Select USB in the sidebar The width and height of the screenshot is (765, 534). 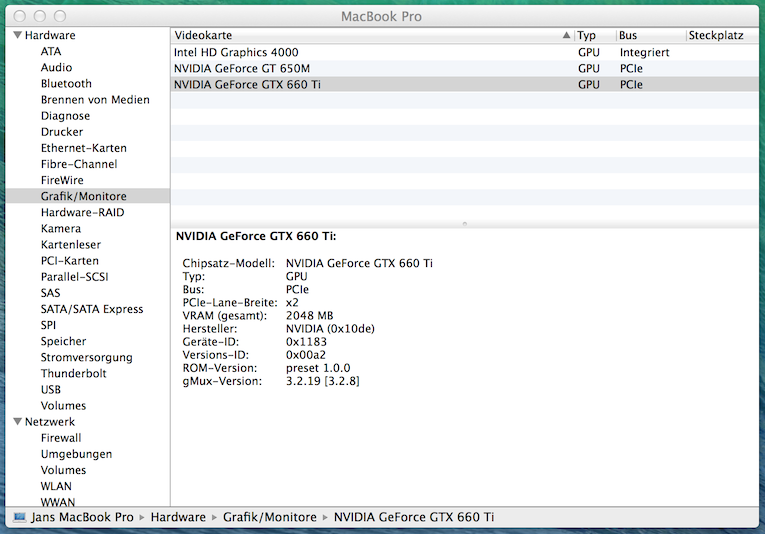(x=51, y=389)
